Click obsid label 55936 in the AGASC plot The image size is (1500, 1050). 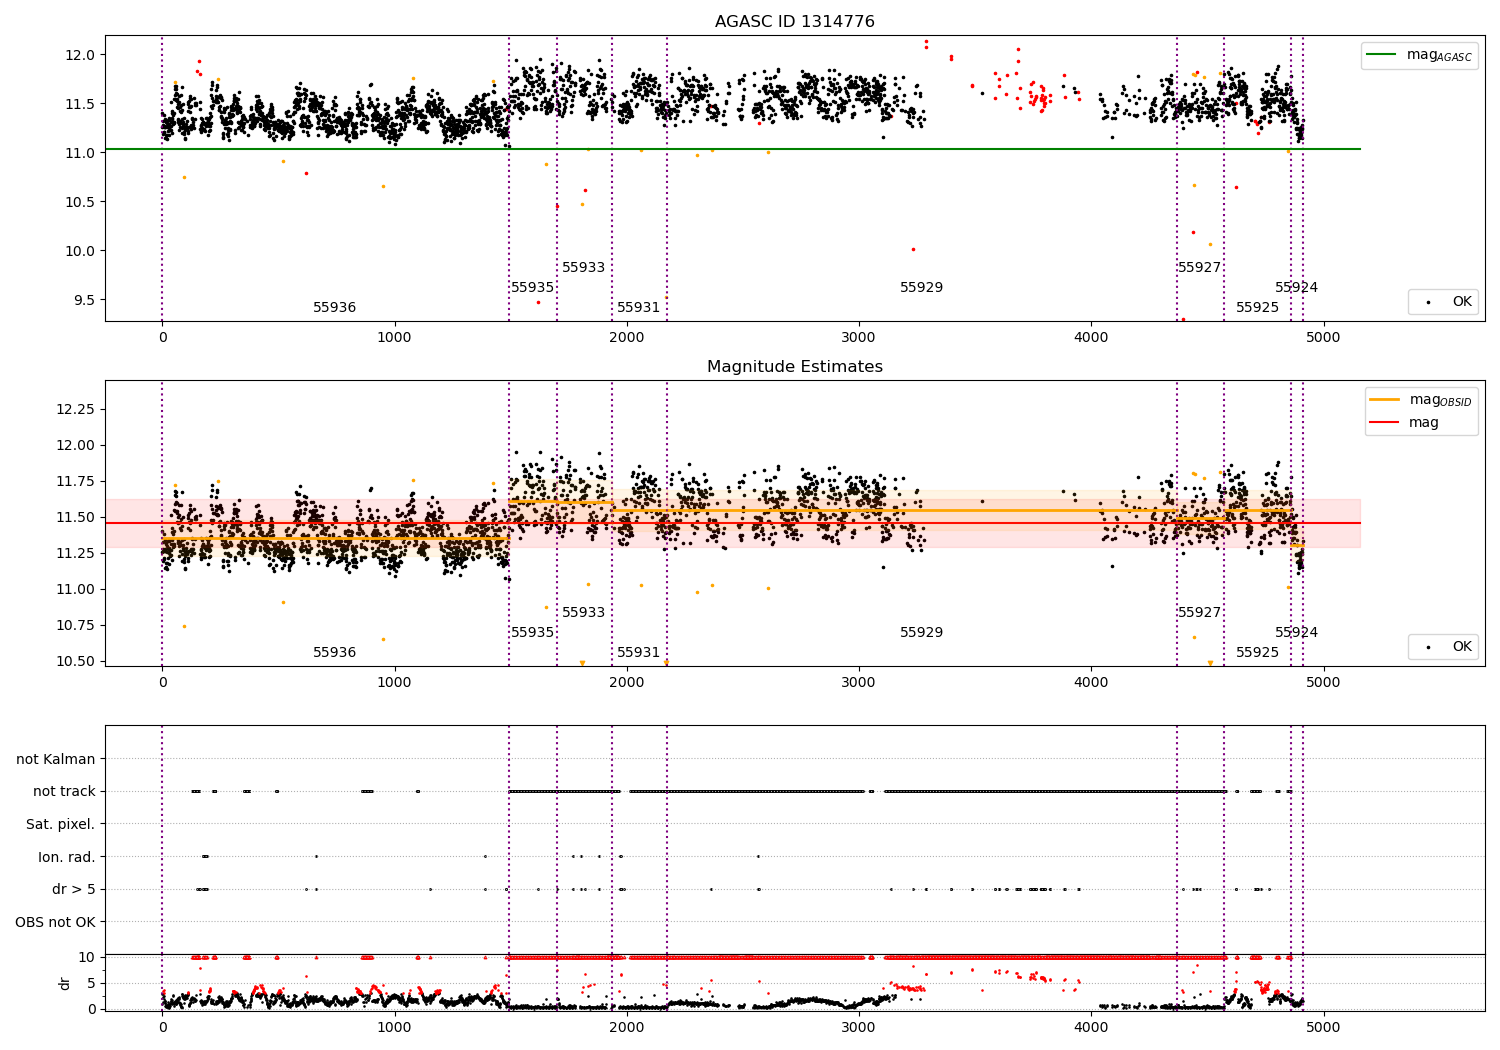334,307
